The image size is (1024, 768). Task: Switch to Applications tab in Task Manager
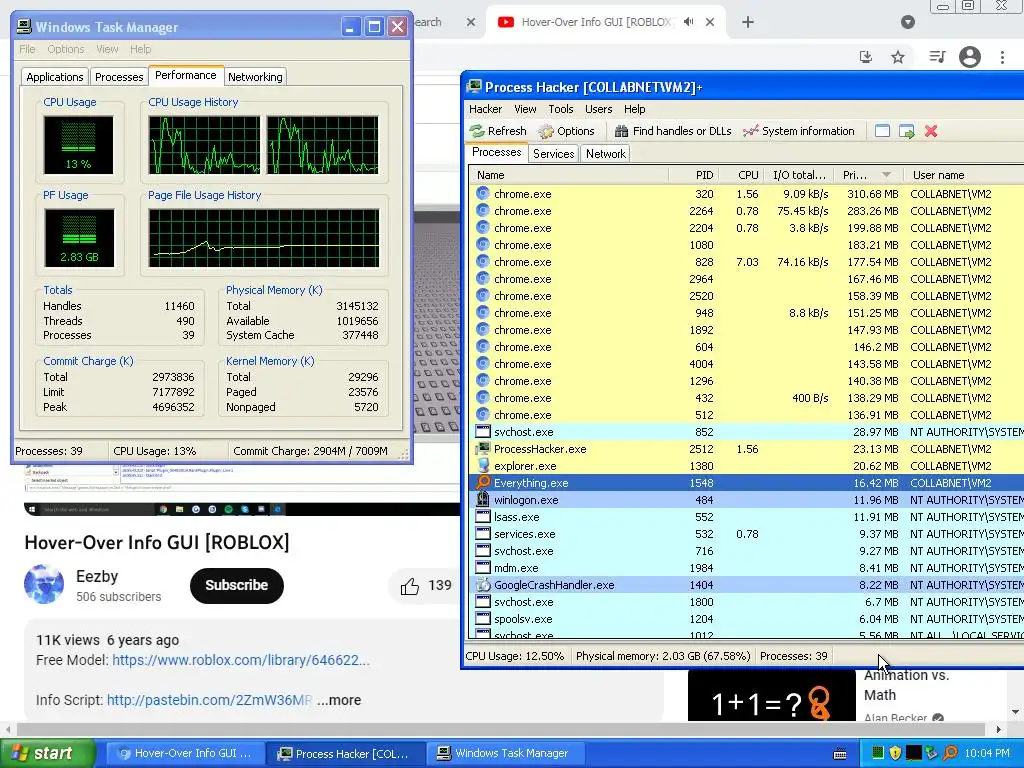click(55, 77)
